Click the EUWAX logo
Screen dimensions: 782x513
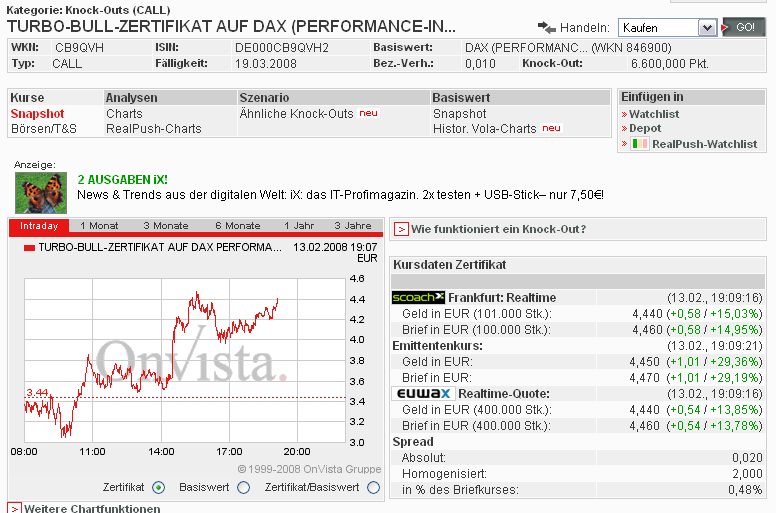pos(423,394)
